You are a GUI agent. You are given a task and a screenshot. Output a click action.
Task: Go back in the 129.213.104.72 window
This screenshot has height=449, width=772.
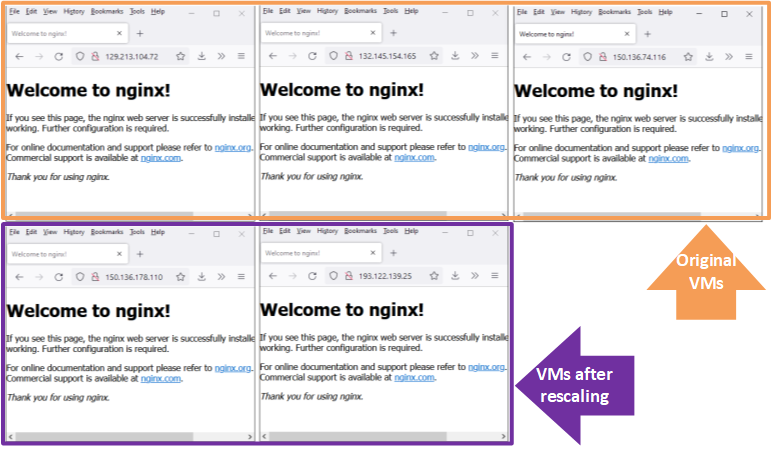tap(19, 57)
